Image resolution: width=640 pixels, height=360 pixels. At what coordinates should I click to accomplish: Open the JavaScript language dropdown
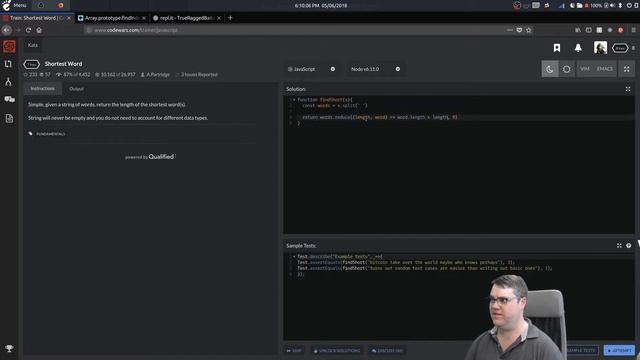pos(311,69)
